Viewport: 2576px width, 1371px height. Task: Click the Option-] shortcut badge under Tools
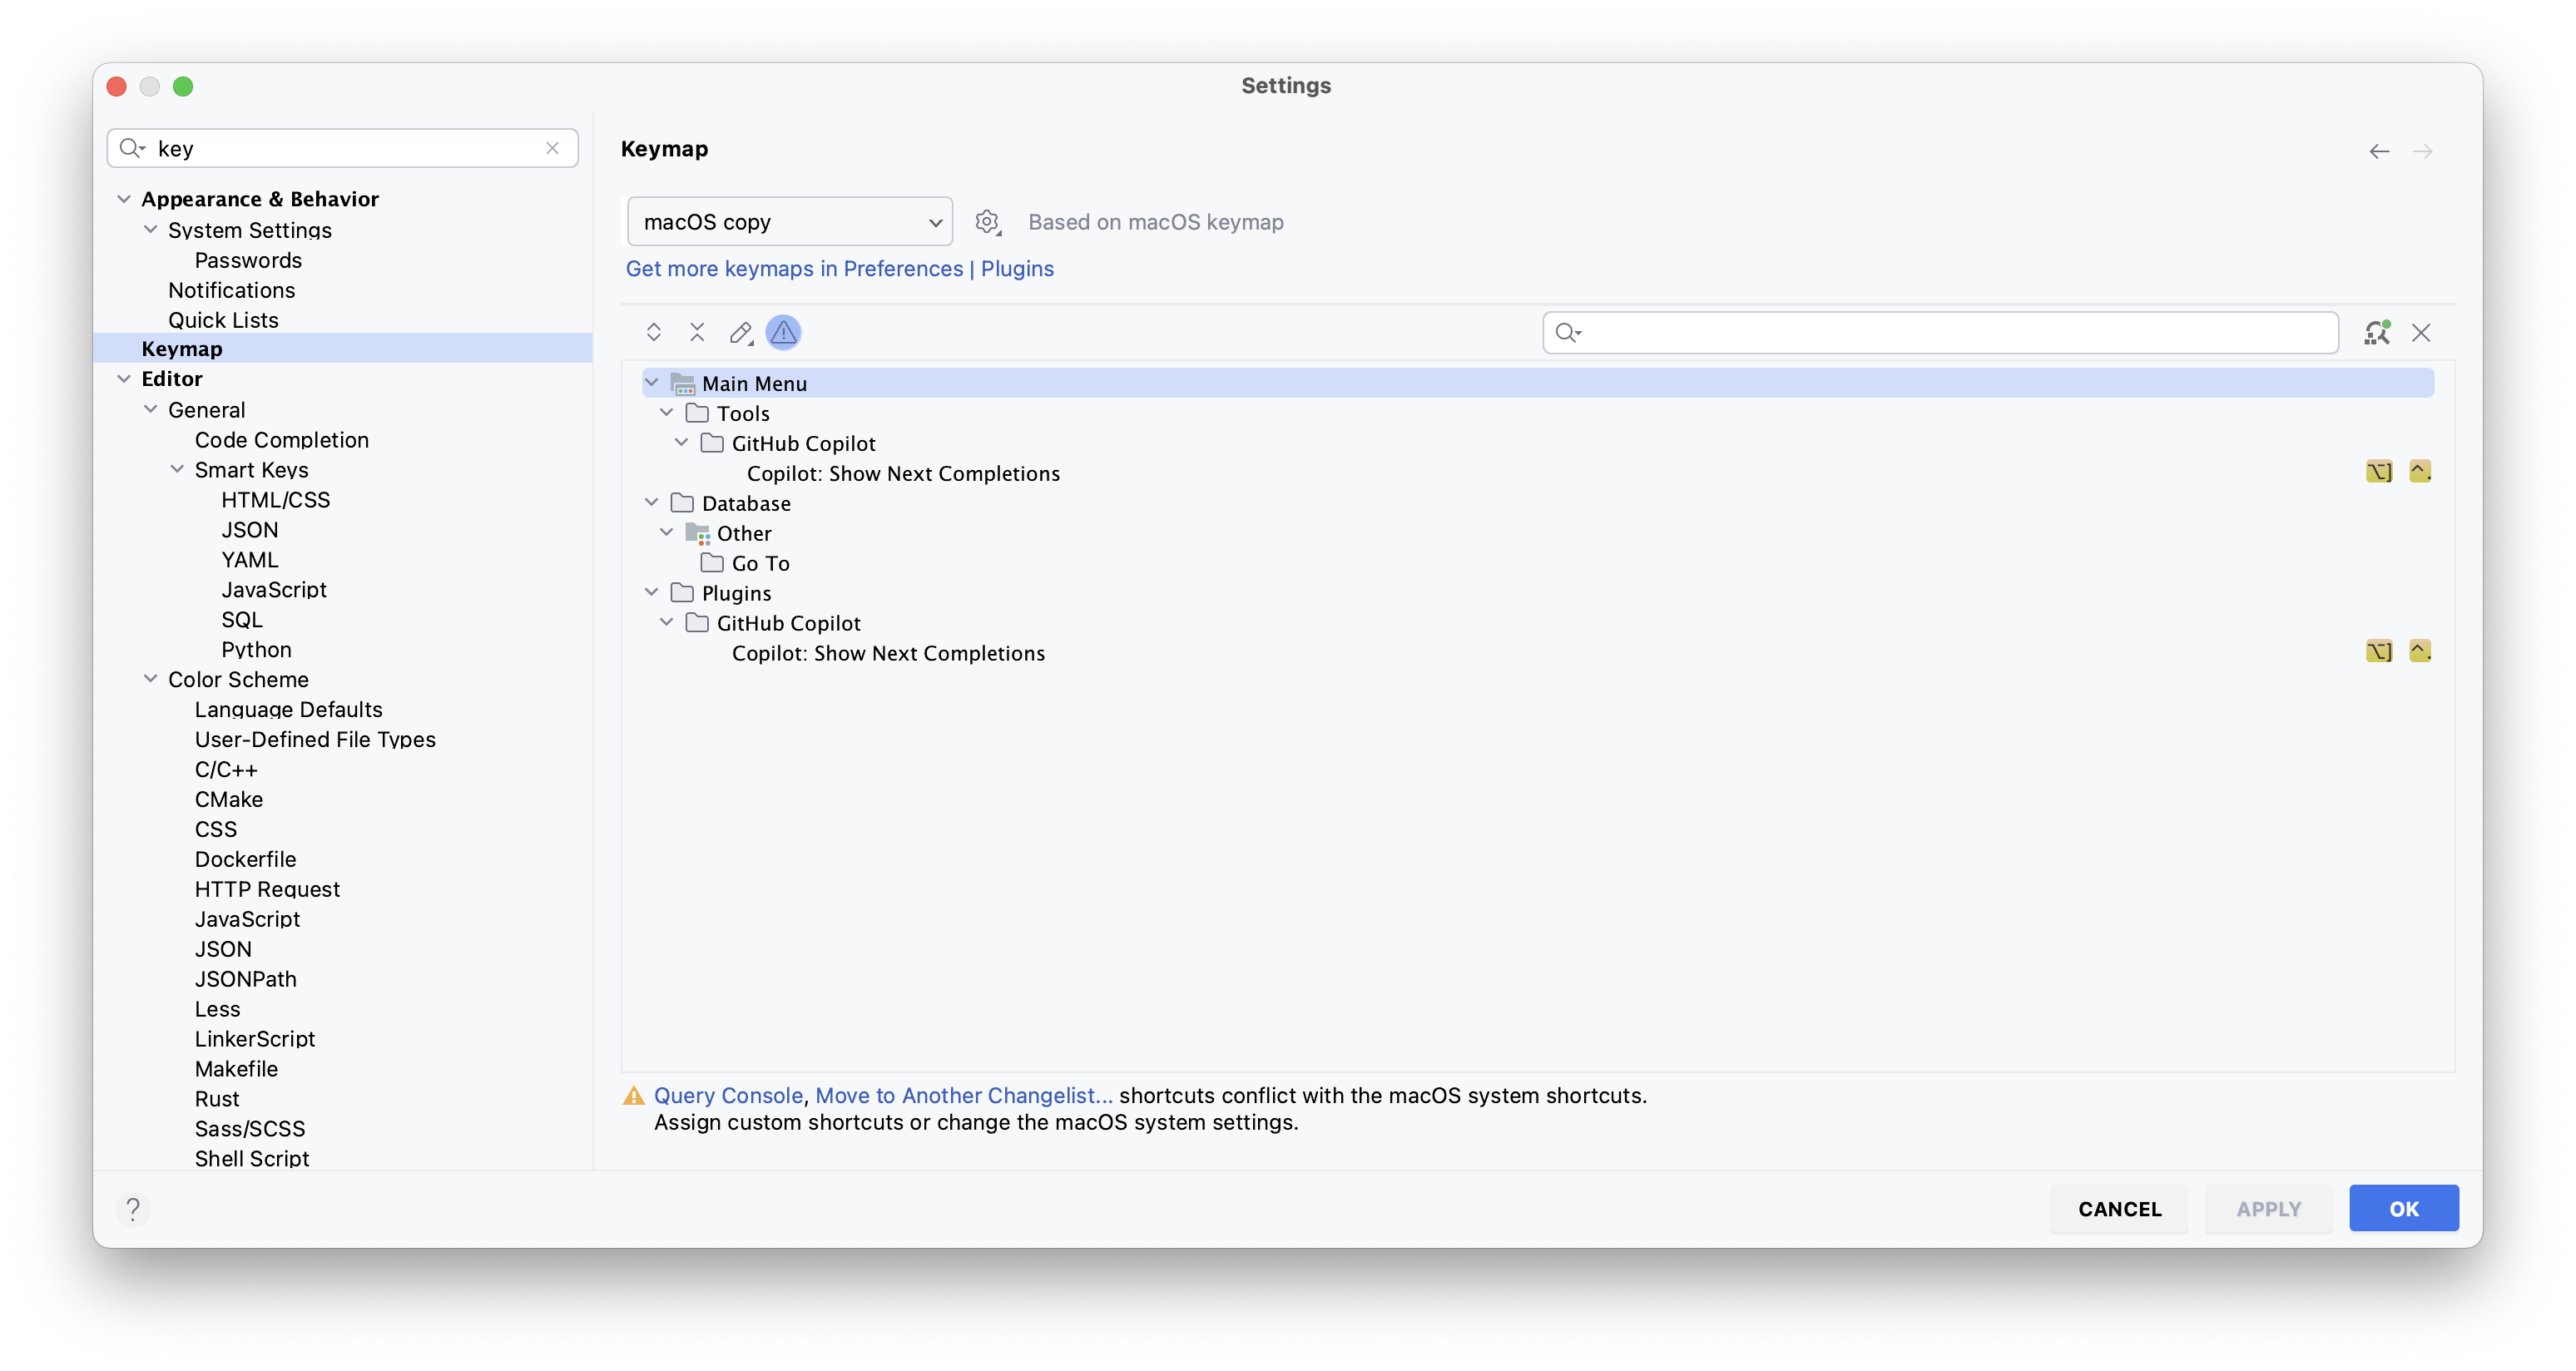(x=2379, y=471)
